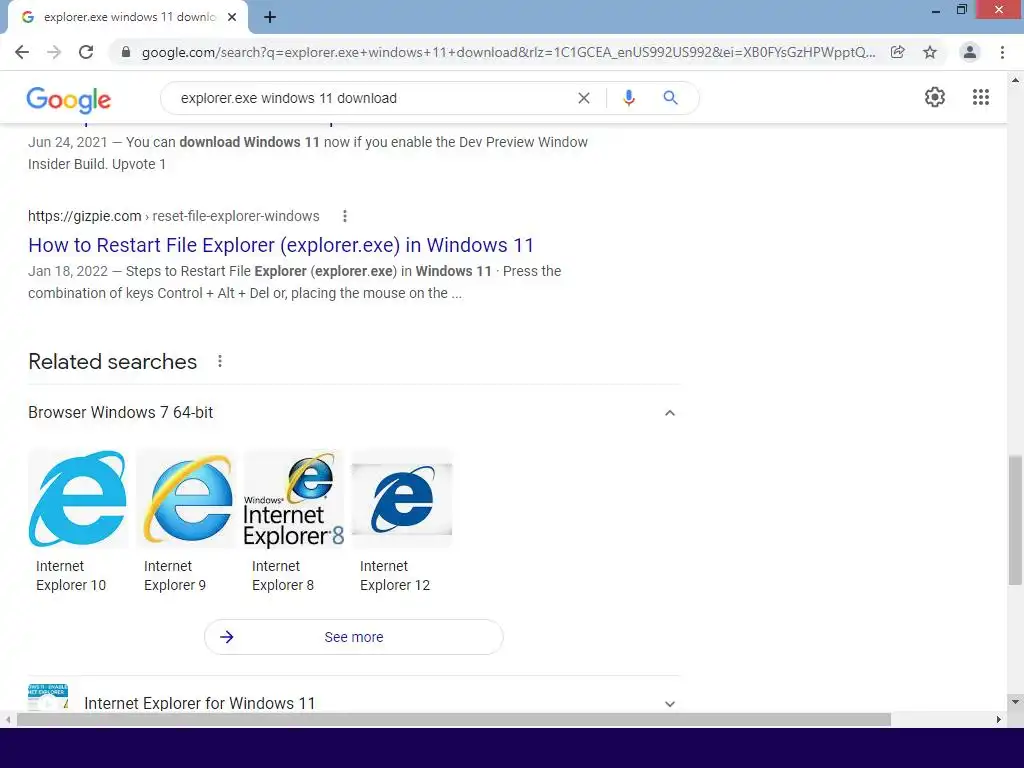The image size is (1024, 768).
Task: Open How to Restart File Explorer result
Action: [x=281, y=245]
